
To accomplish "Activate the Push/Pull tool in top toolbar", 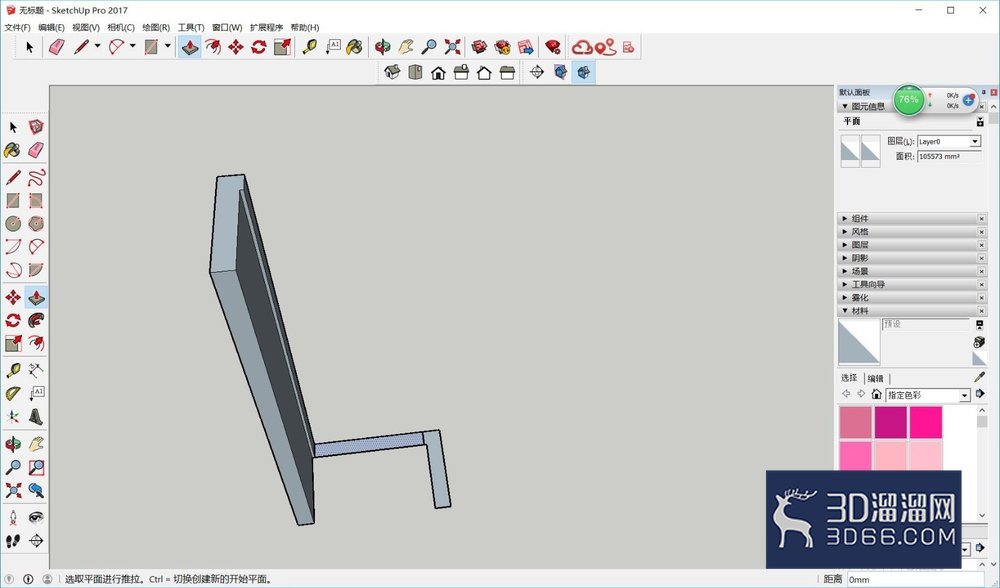I will pos(189,47).
